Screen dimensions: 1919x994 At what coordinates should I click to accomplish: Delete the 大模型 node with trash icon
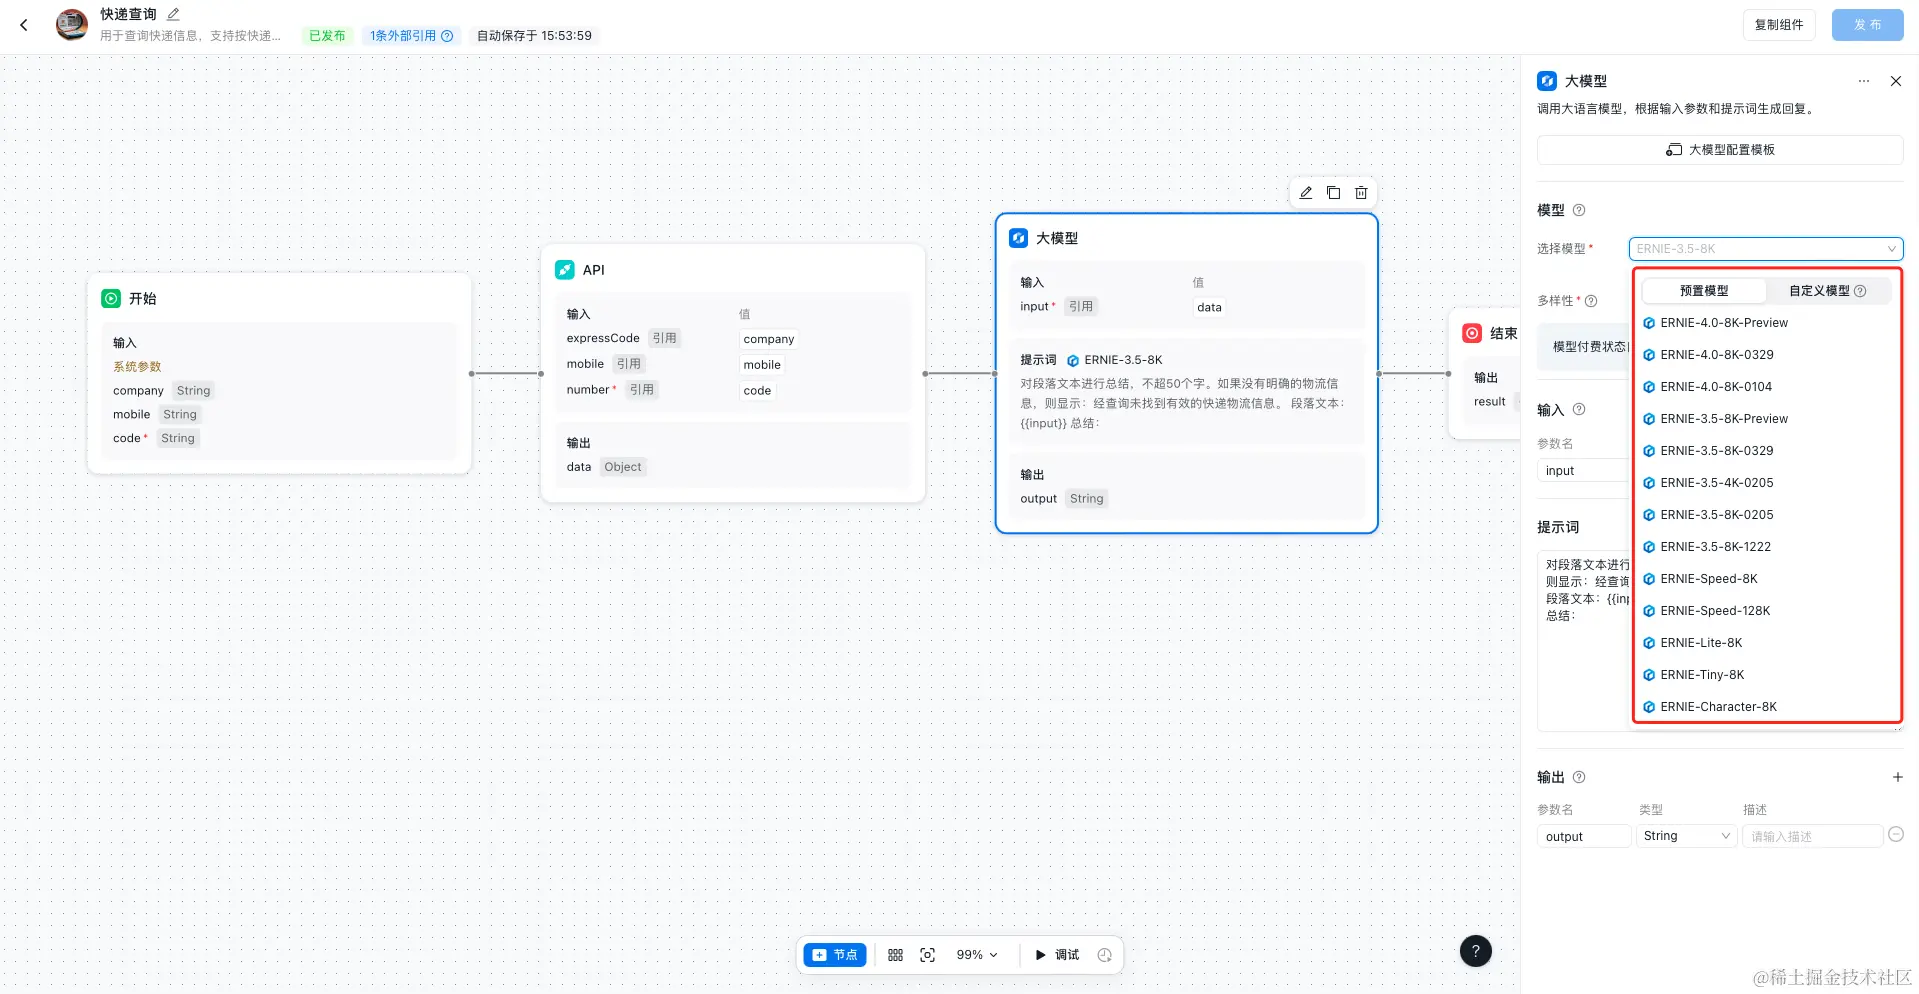pyautogui.click(x=1361, y=193)
